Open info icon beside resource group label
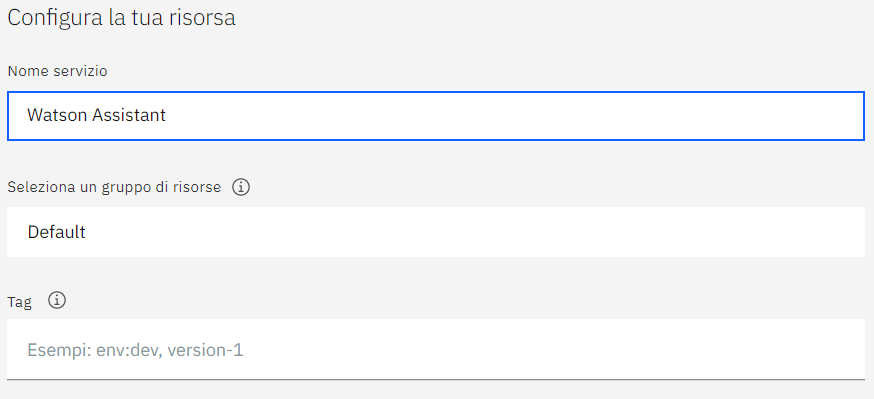Viewport: 874px width, 399px height. 241,187
